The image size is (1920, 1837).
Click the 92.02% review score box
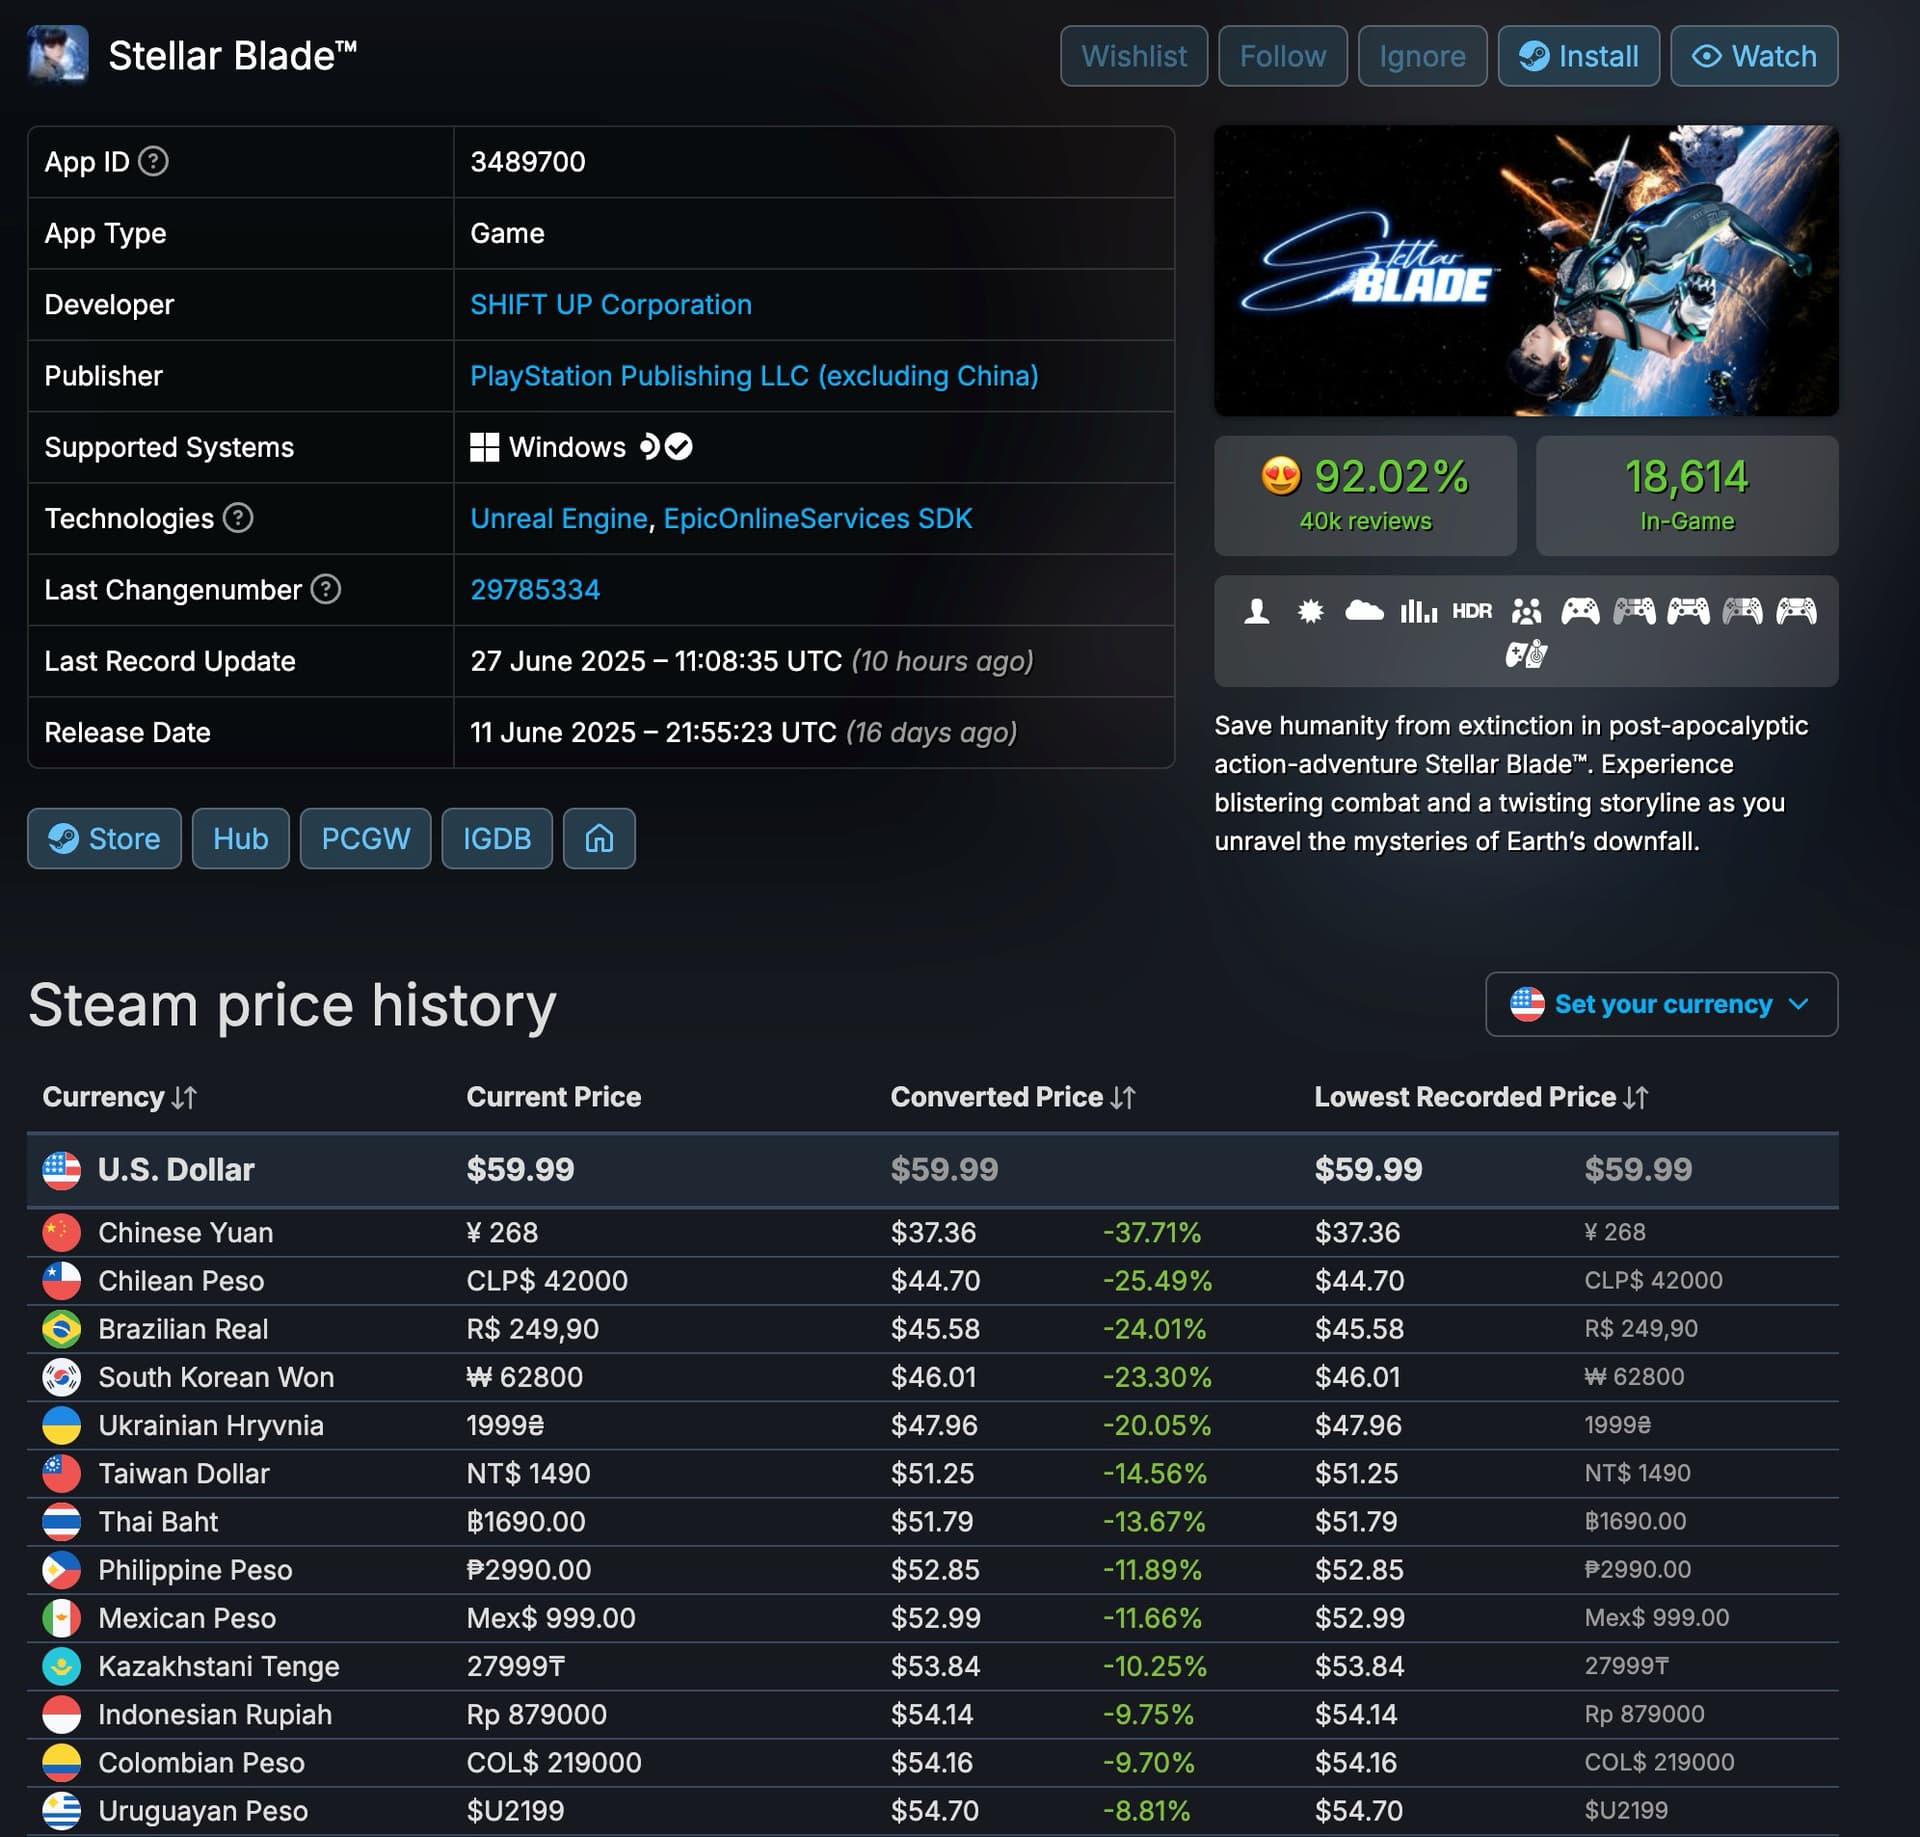click(1365, 495)
